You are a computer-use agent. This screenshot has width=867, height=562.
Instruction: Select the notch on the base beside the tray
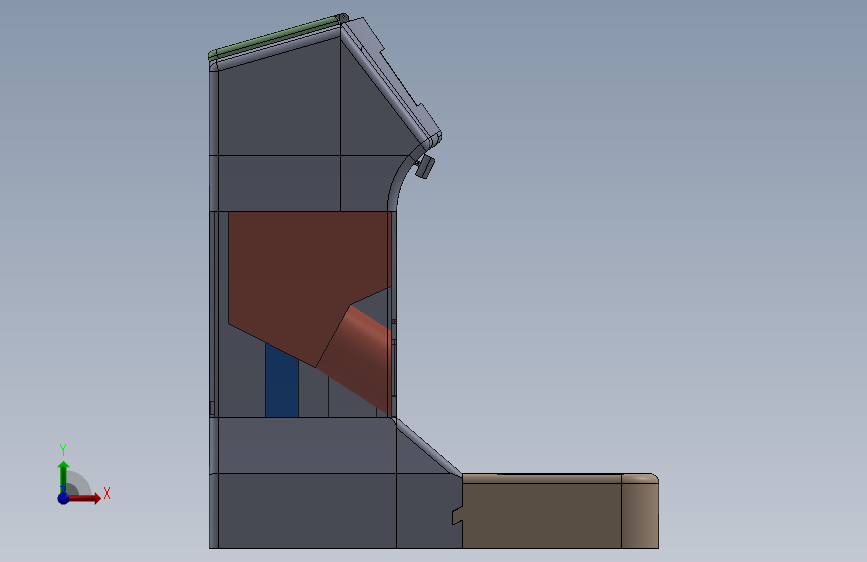457,517
